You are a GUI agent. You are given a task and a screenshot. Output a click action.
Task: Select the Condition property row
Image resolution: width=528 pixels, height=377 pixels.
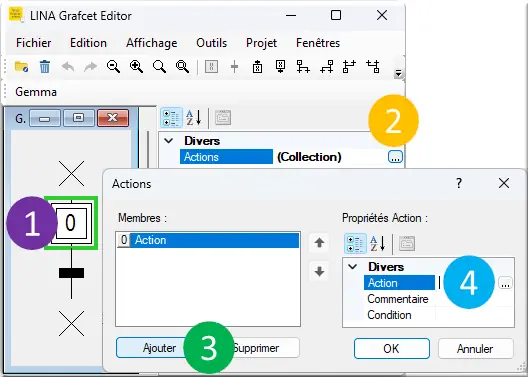[389, 315]
